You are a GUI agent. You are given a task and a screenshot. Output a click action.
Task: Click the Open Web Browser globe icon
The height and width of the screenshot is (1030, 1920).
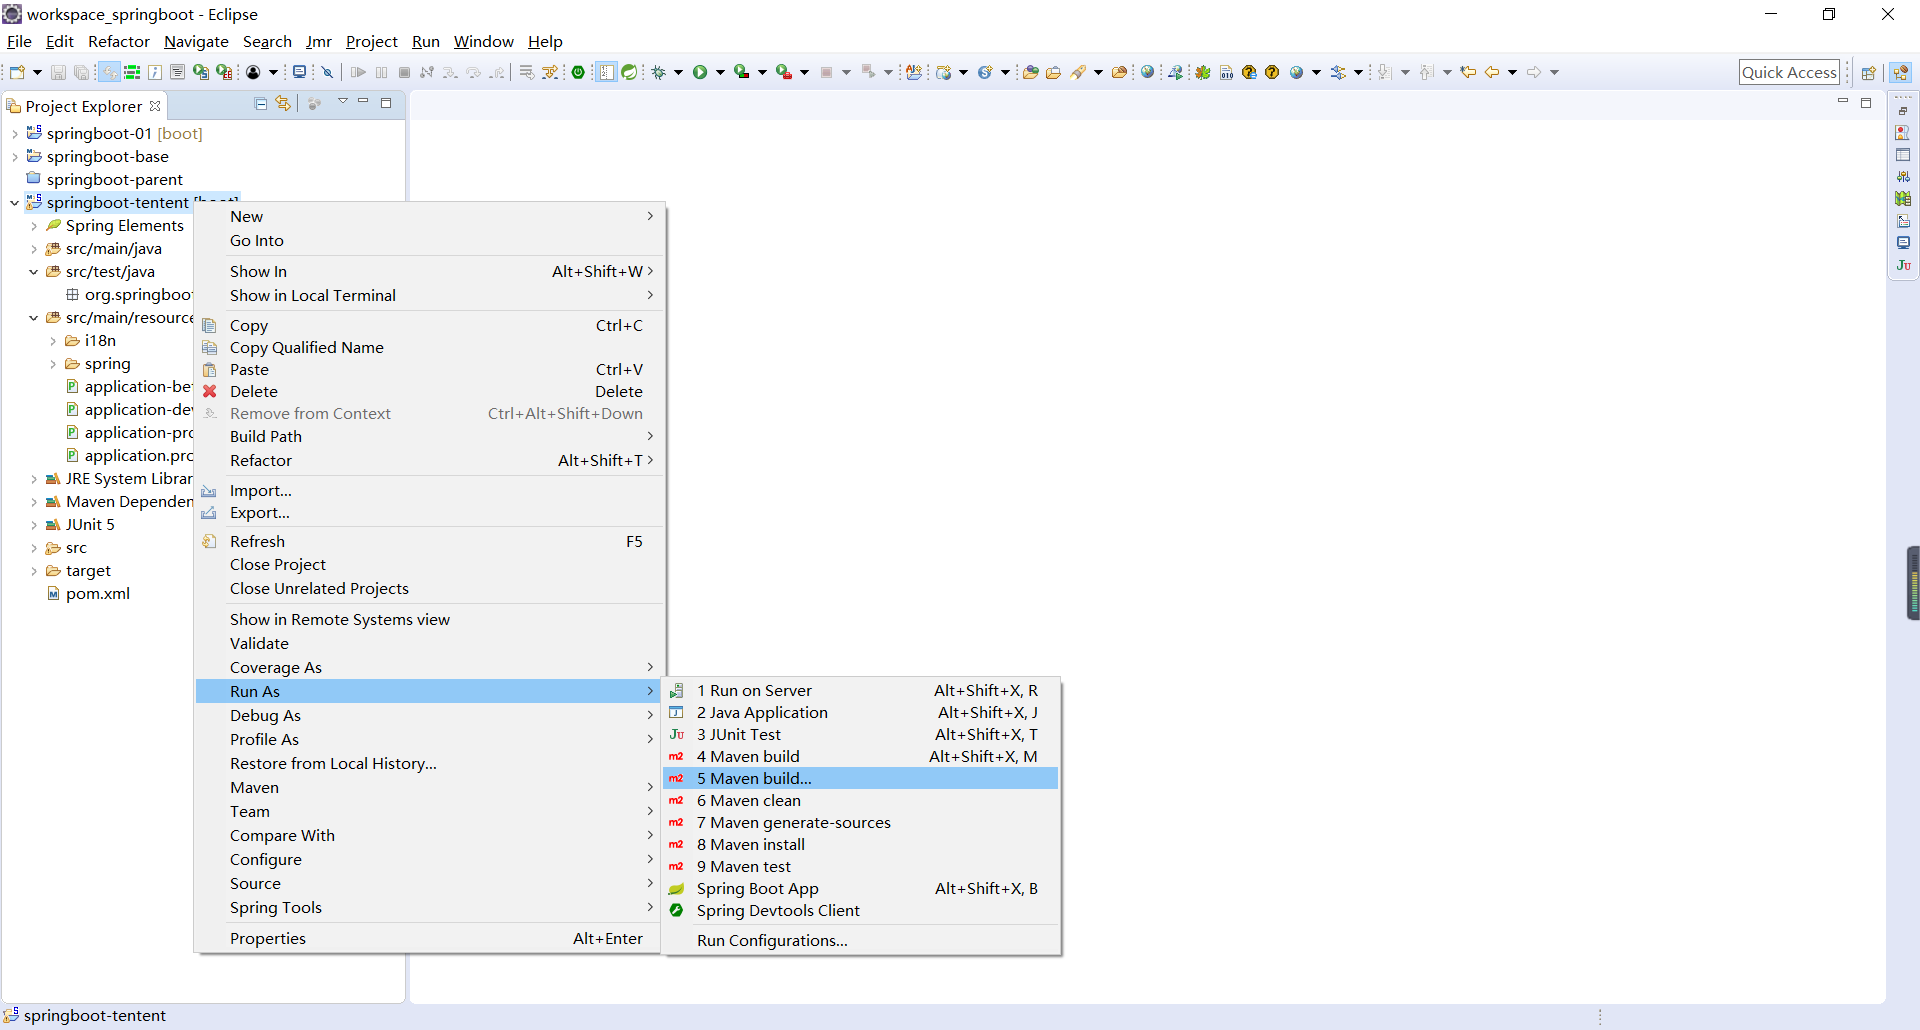coord(1148,72)
